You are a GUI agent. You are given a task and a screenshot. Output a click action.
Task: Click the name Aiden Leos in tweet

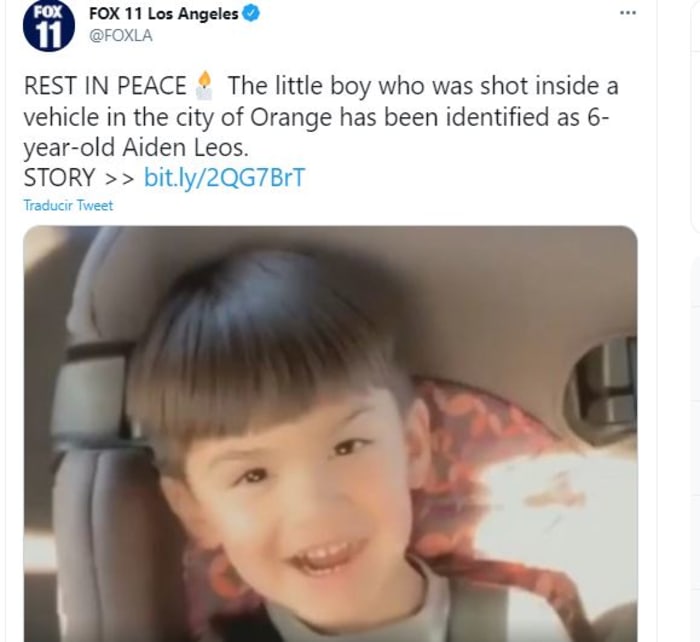click(x=185, y=147)
